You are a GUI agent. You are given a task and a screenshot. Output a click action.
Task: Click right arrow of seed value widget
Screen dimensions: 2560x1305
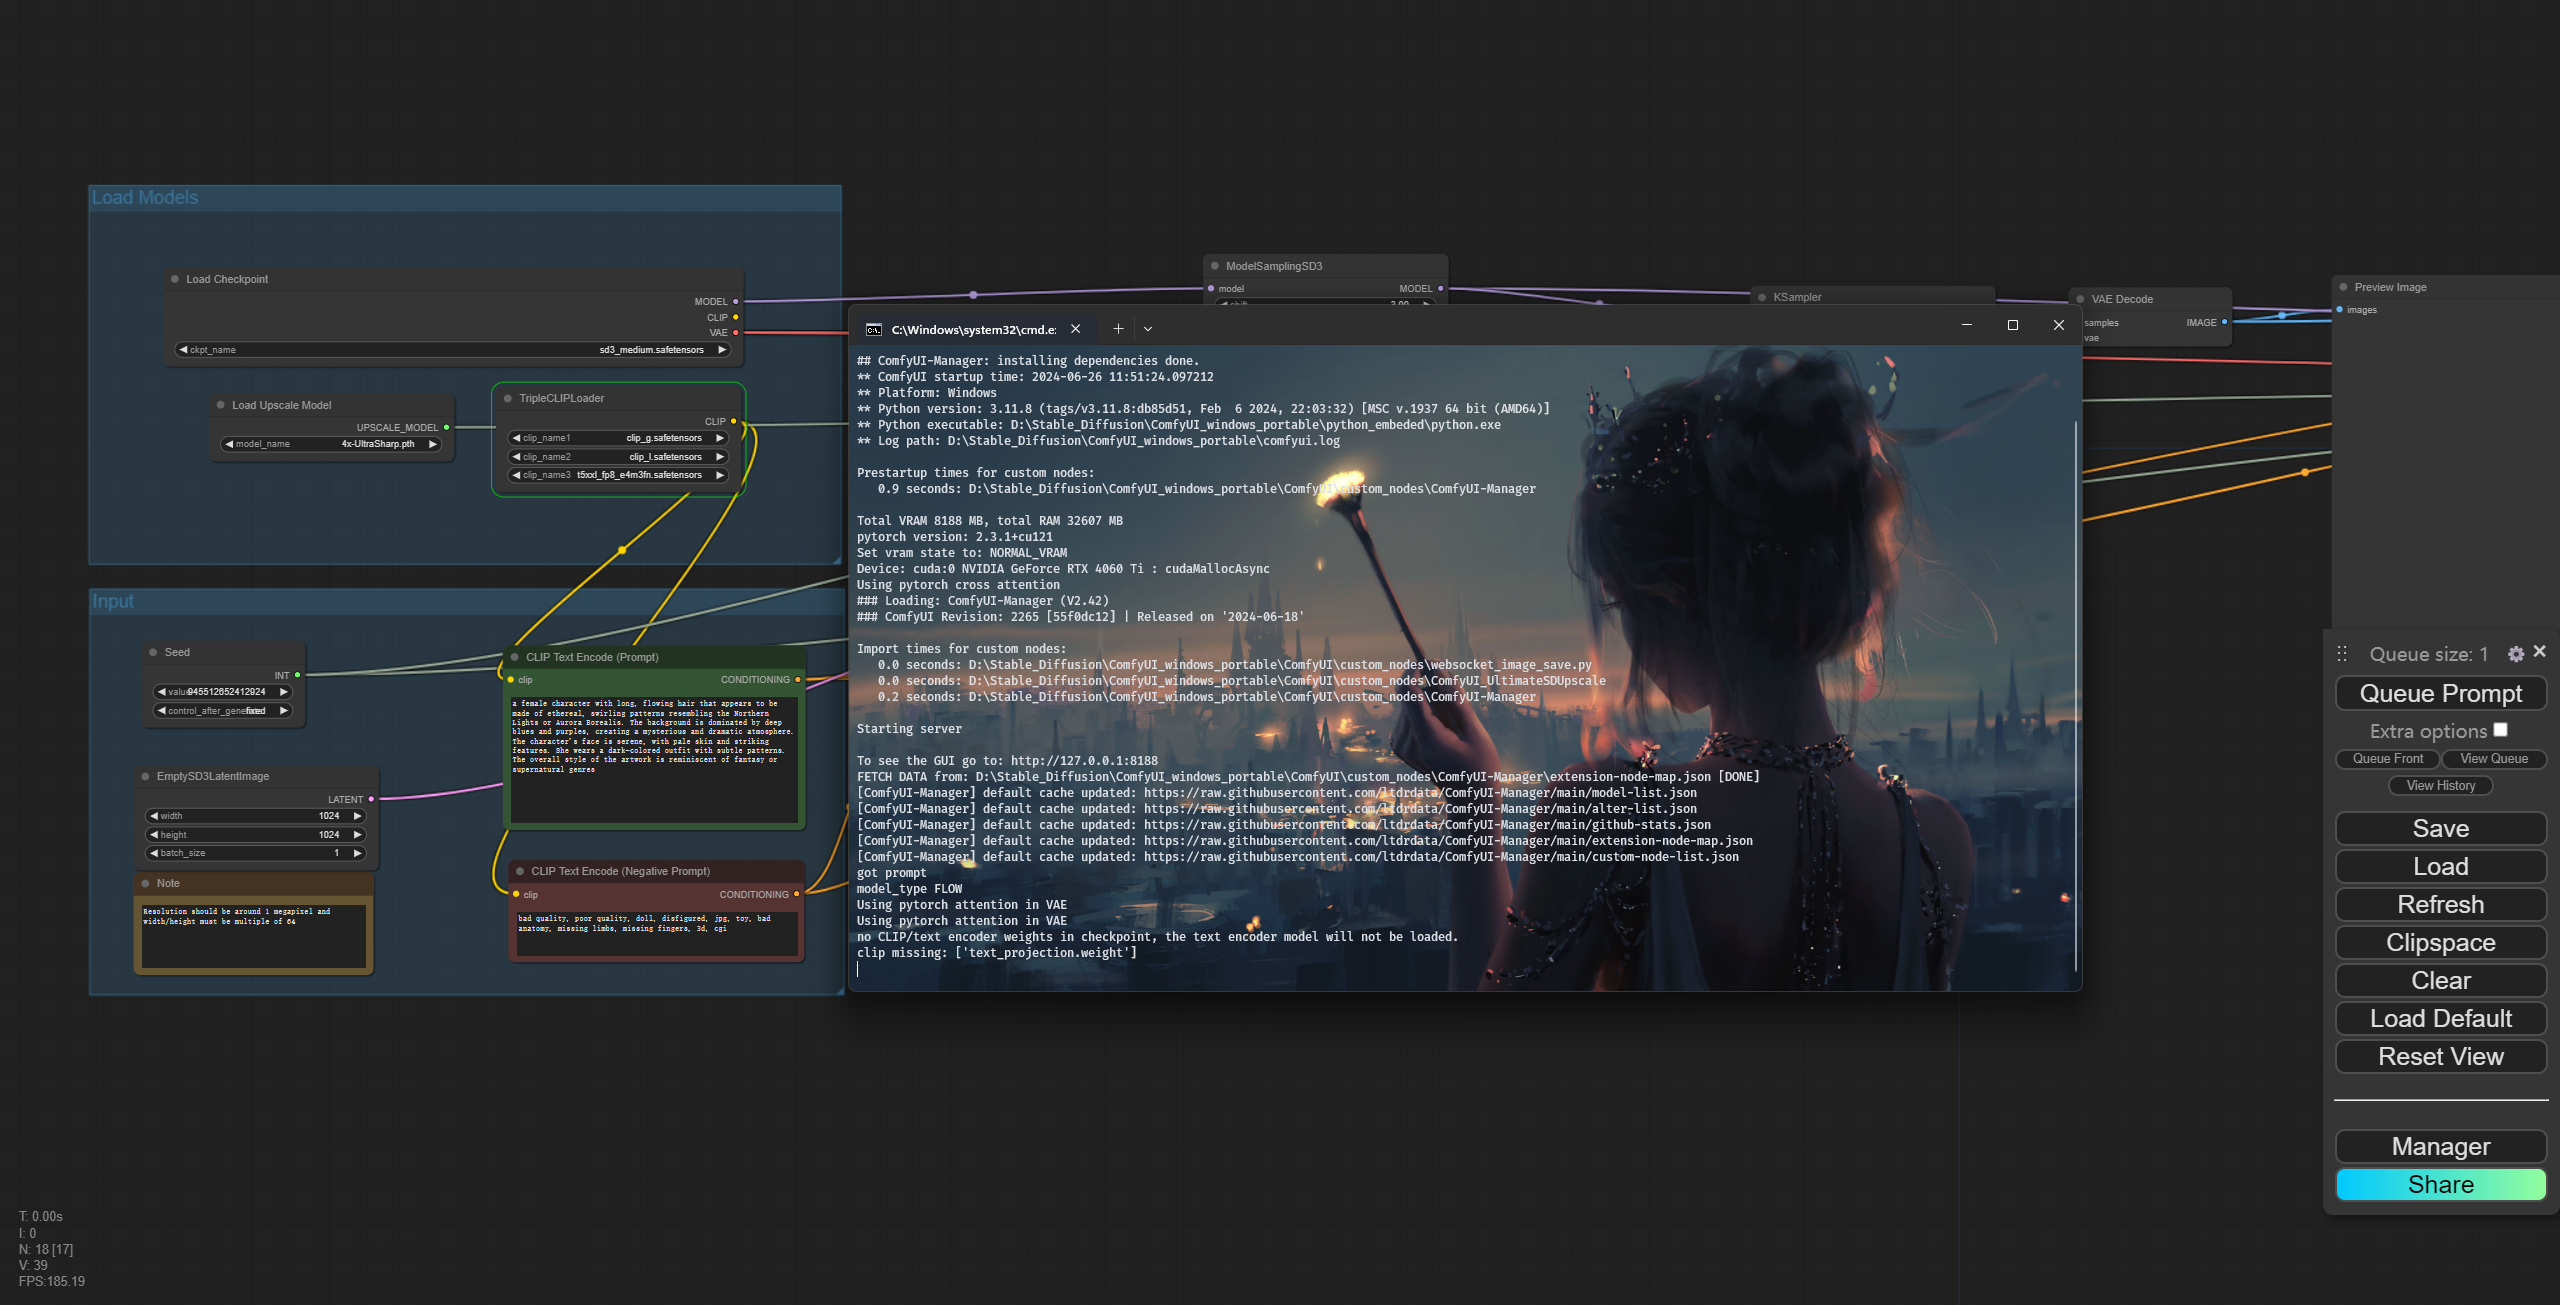(283, 691)
